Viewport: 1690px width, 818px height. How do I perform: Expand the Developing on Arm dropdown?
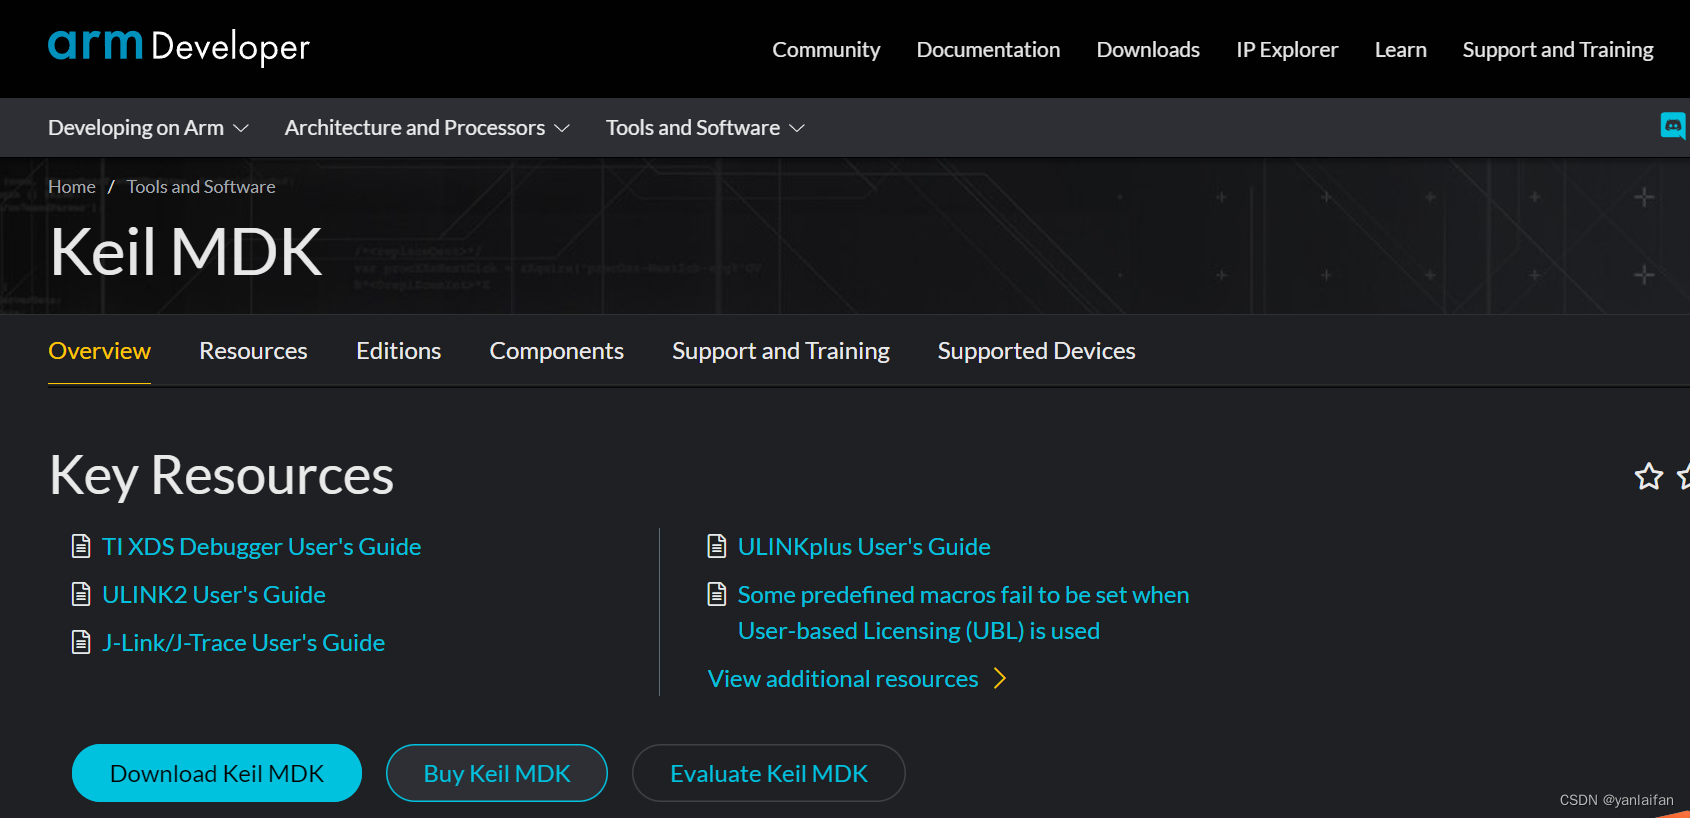point(148,128)
